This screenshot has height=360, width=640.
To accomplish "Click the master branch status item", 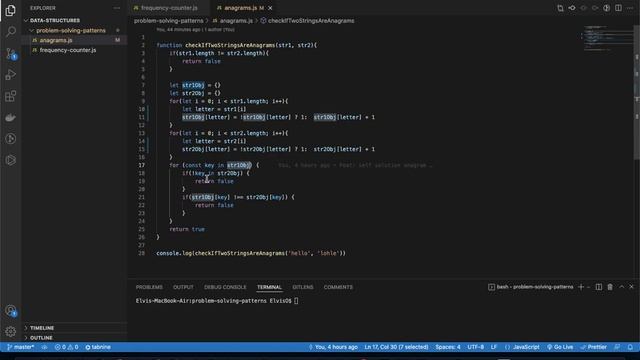I will pos(20,347).
